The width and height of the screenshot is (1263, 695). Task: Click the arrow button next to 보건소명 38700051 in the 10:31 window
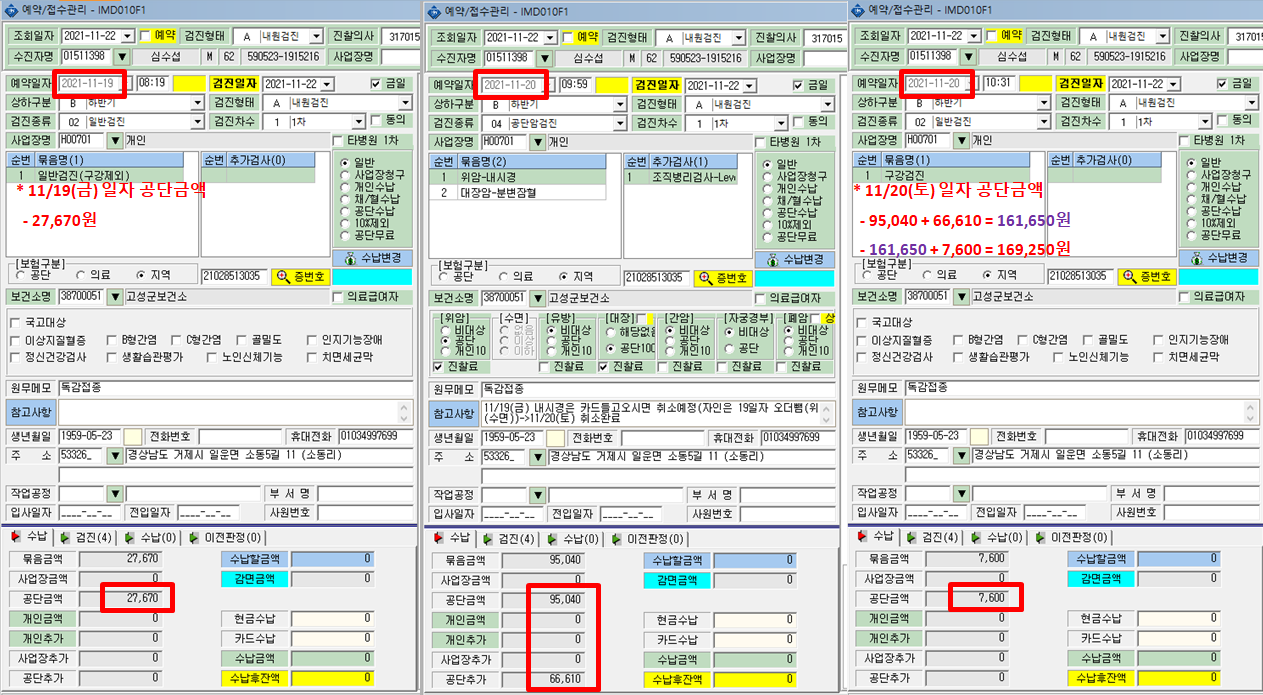pyautogui.click(x=960, y=297)
